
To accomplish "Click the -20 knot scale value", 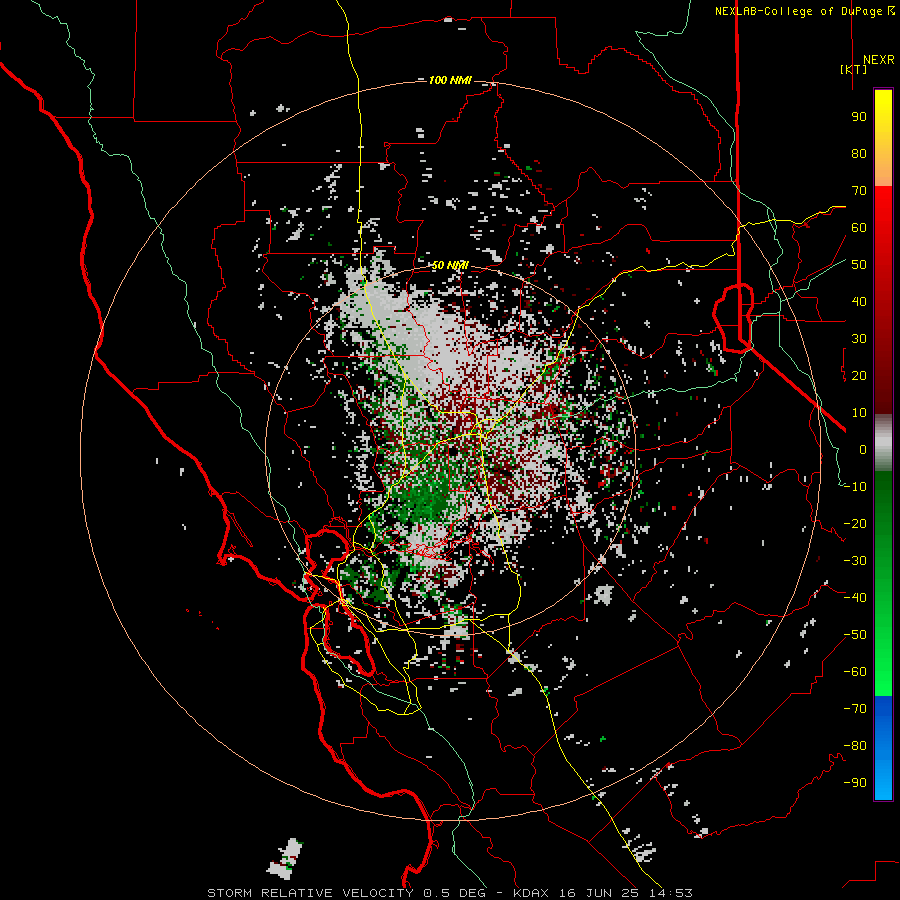I will [x=855, y=523].
